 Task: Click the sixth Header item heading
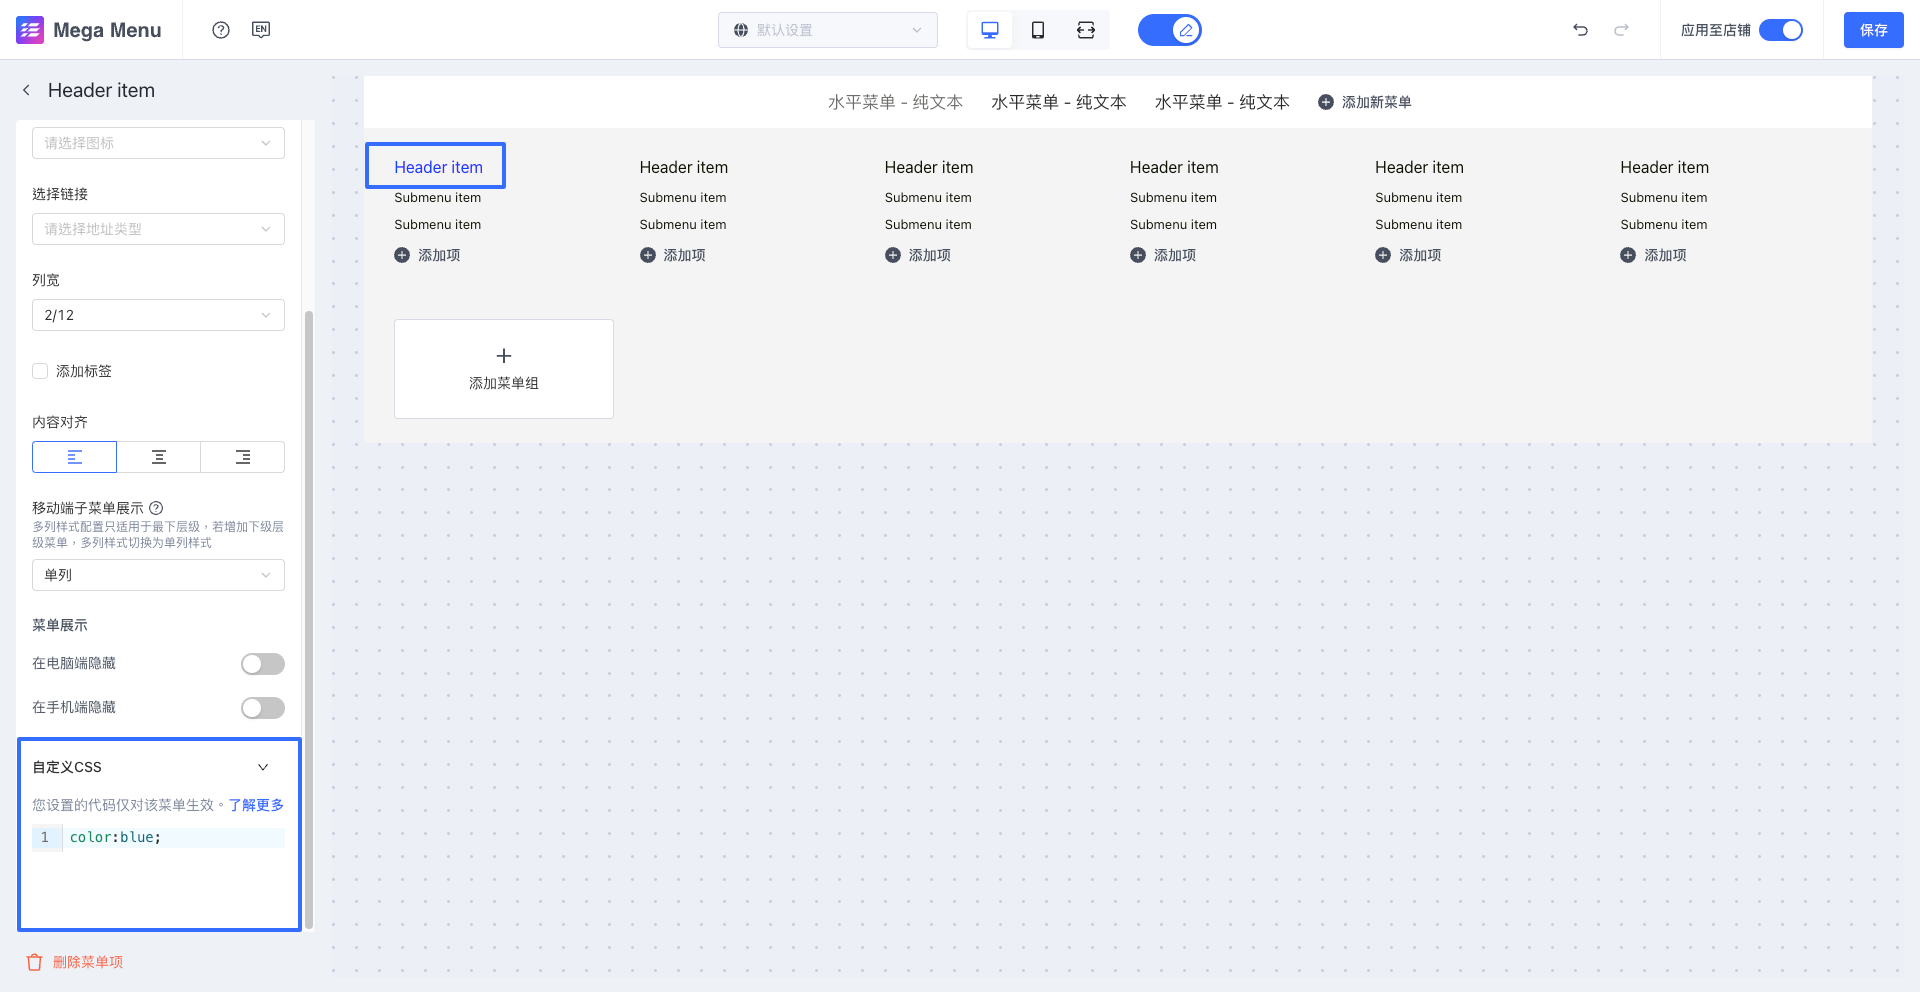tap(1665, 167)
